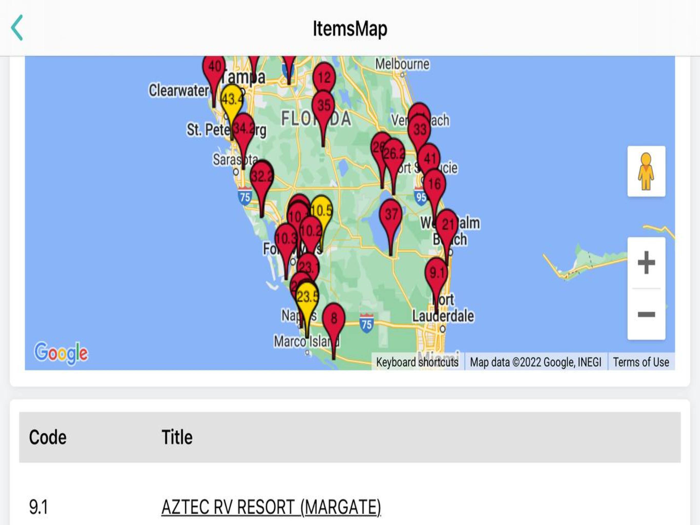Click the ItemsMap page title
700x525 pixels.
[x=350, y=29]
